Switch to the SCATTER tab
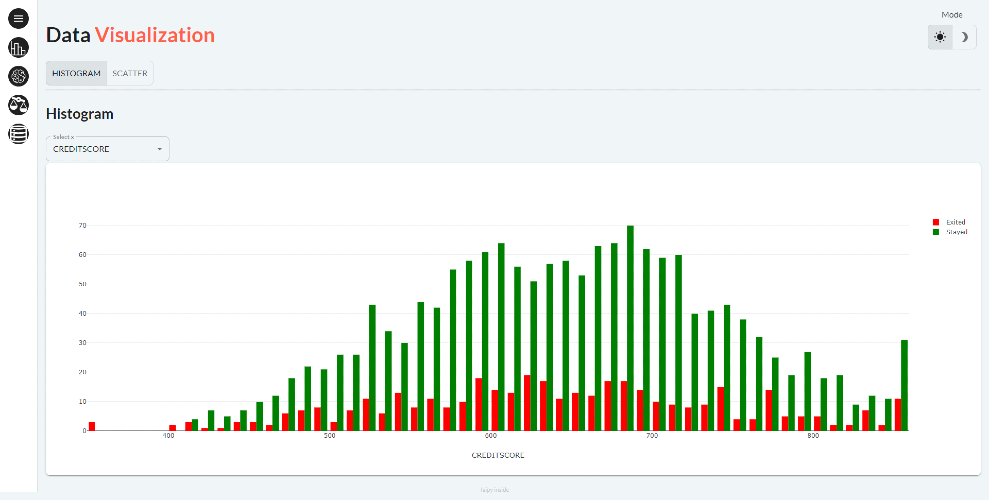 130,73
